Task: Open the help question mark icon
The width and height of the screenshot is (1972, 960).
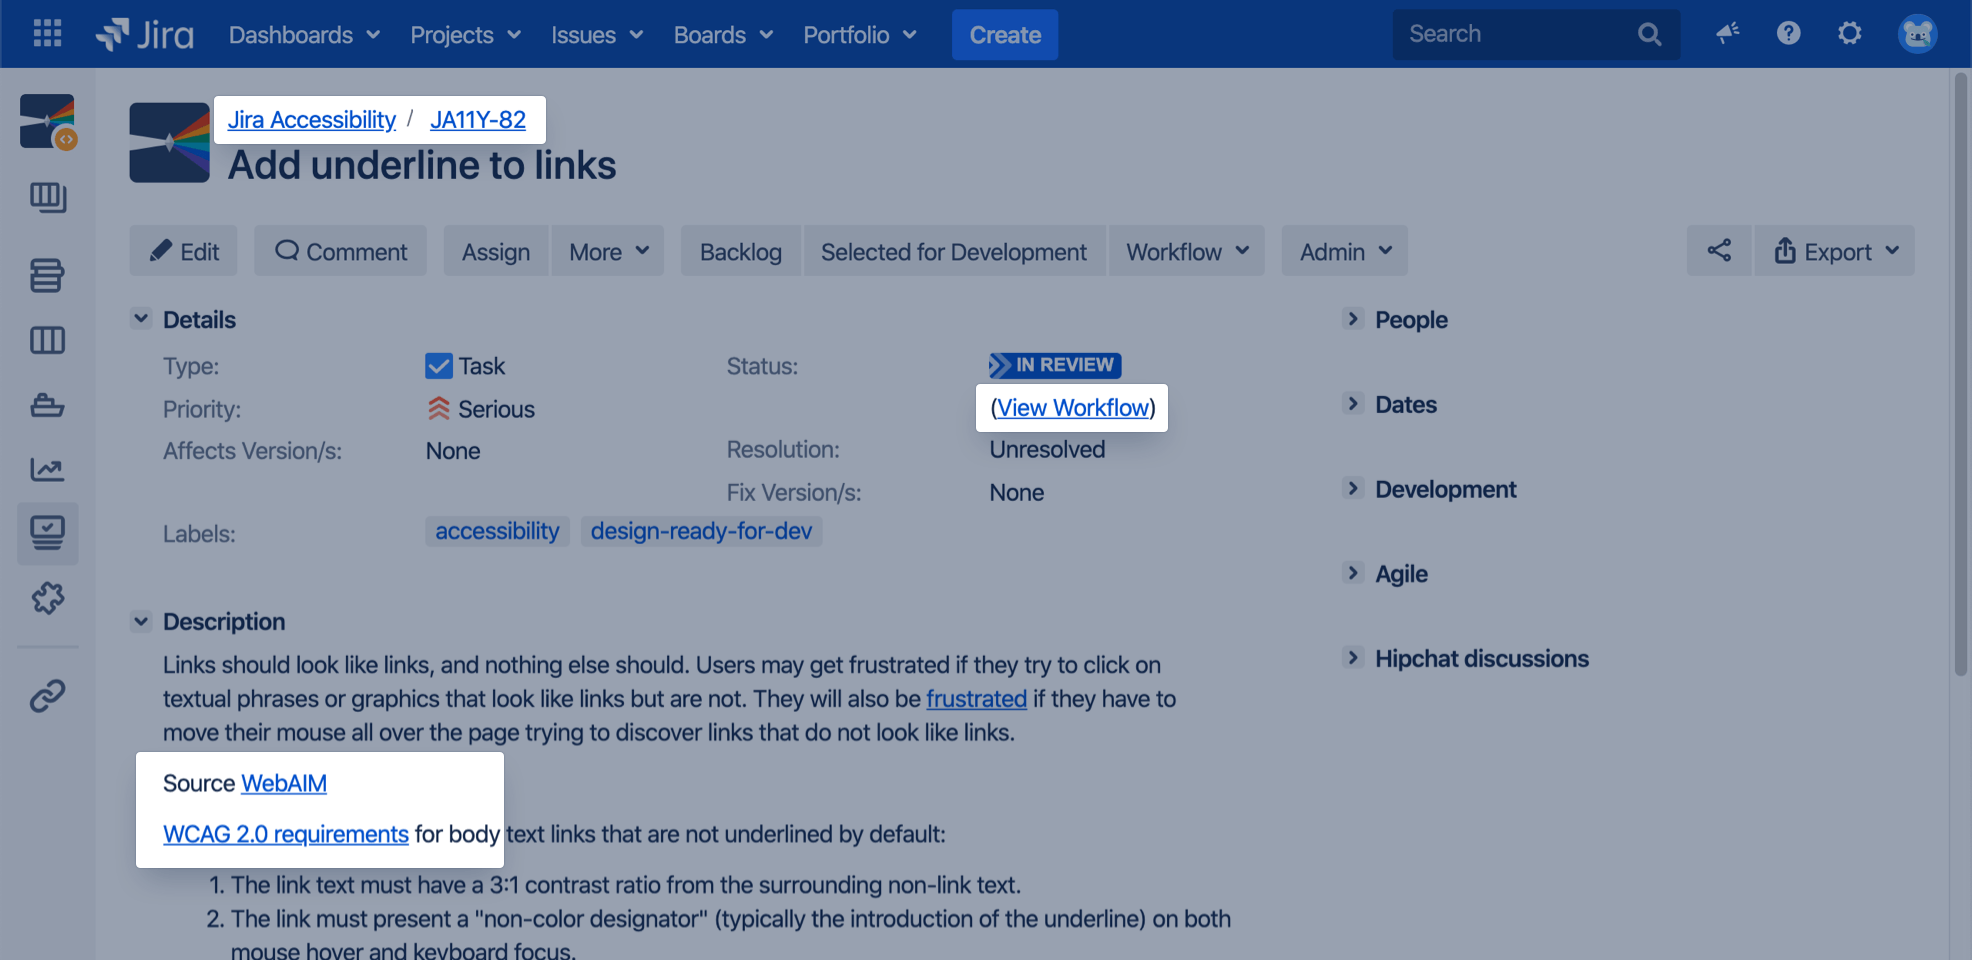Action: click(x=1788, y=34)
